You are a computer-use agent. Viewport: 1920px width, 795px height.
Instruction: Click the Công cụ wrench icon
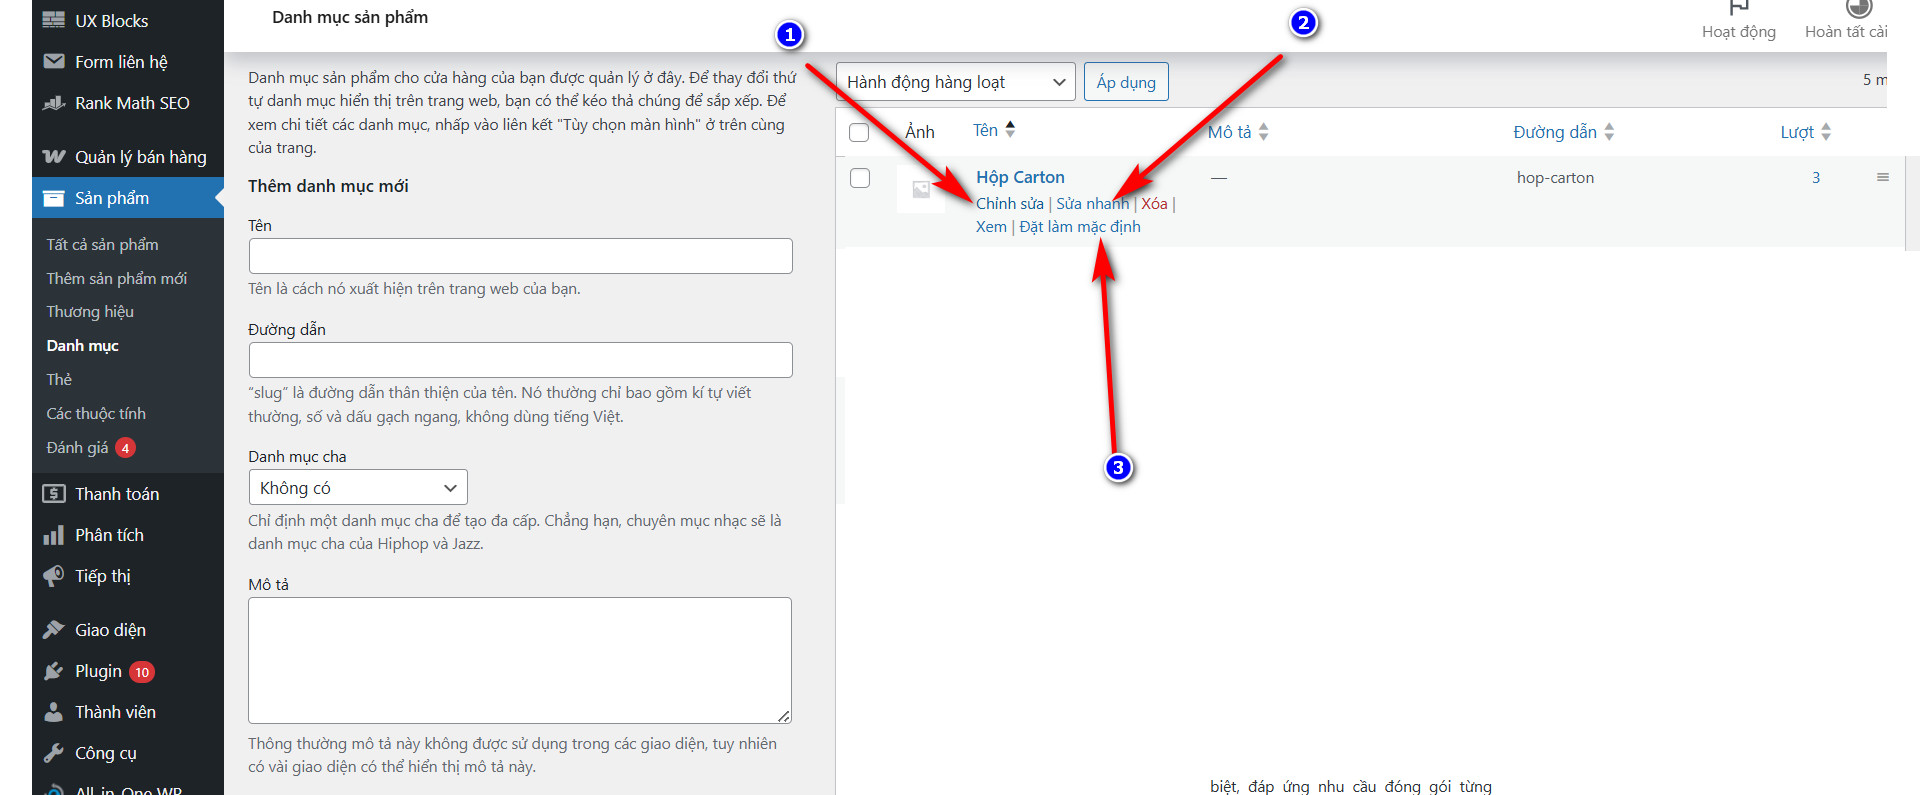(54, 753)
